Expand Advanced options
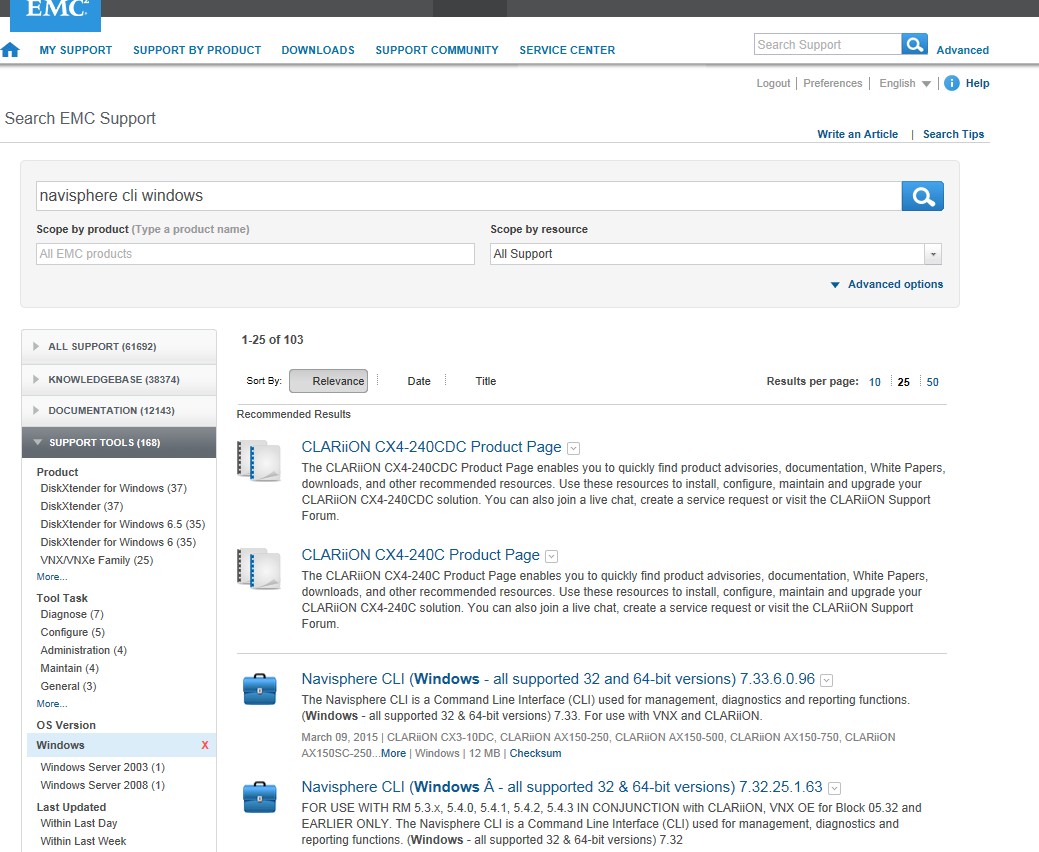 point(887,284)
